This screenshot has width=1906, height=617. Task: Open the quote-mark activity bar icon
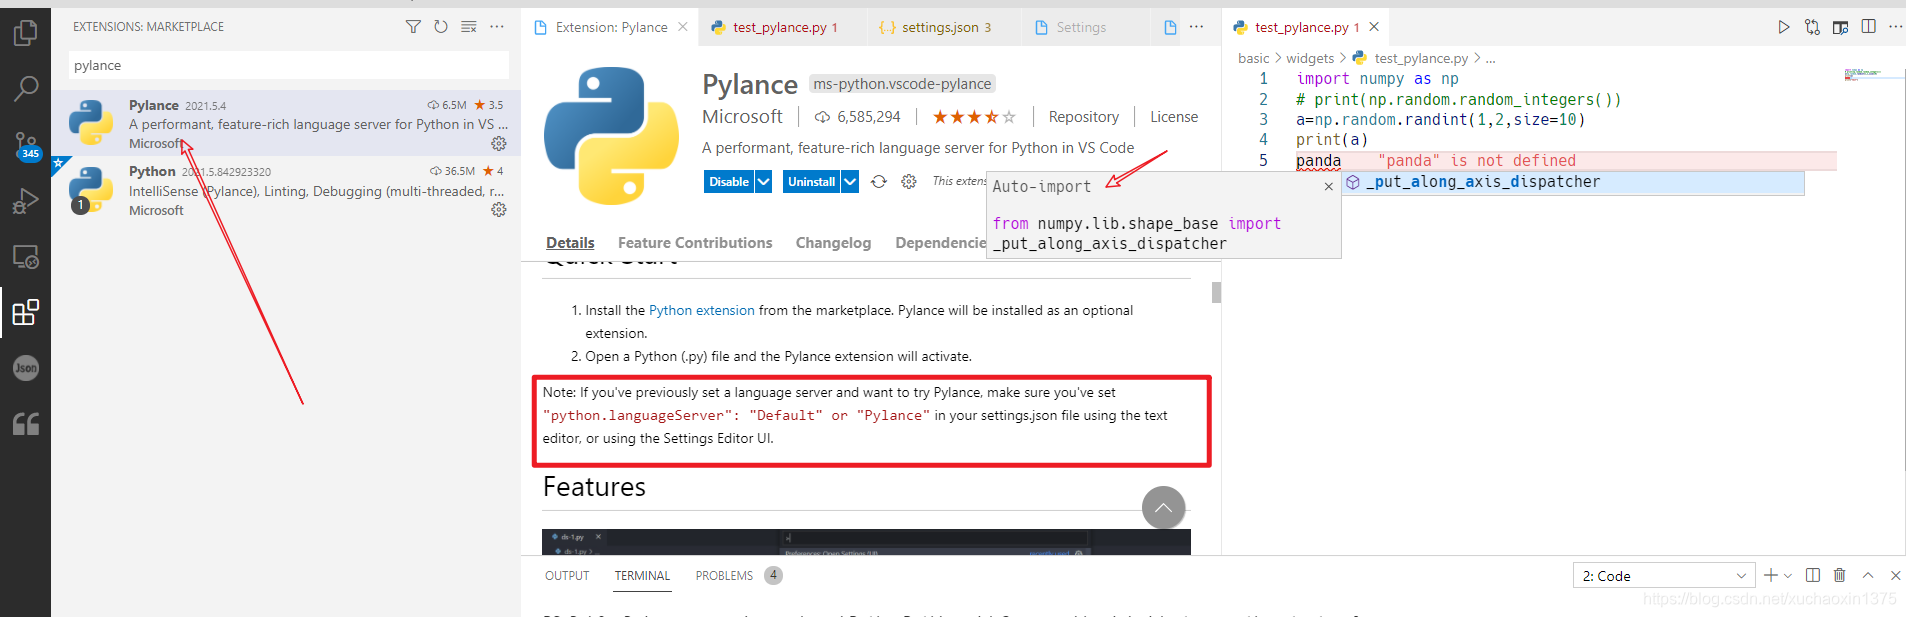click(x=25, y=424)
